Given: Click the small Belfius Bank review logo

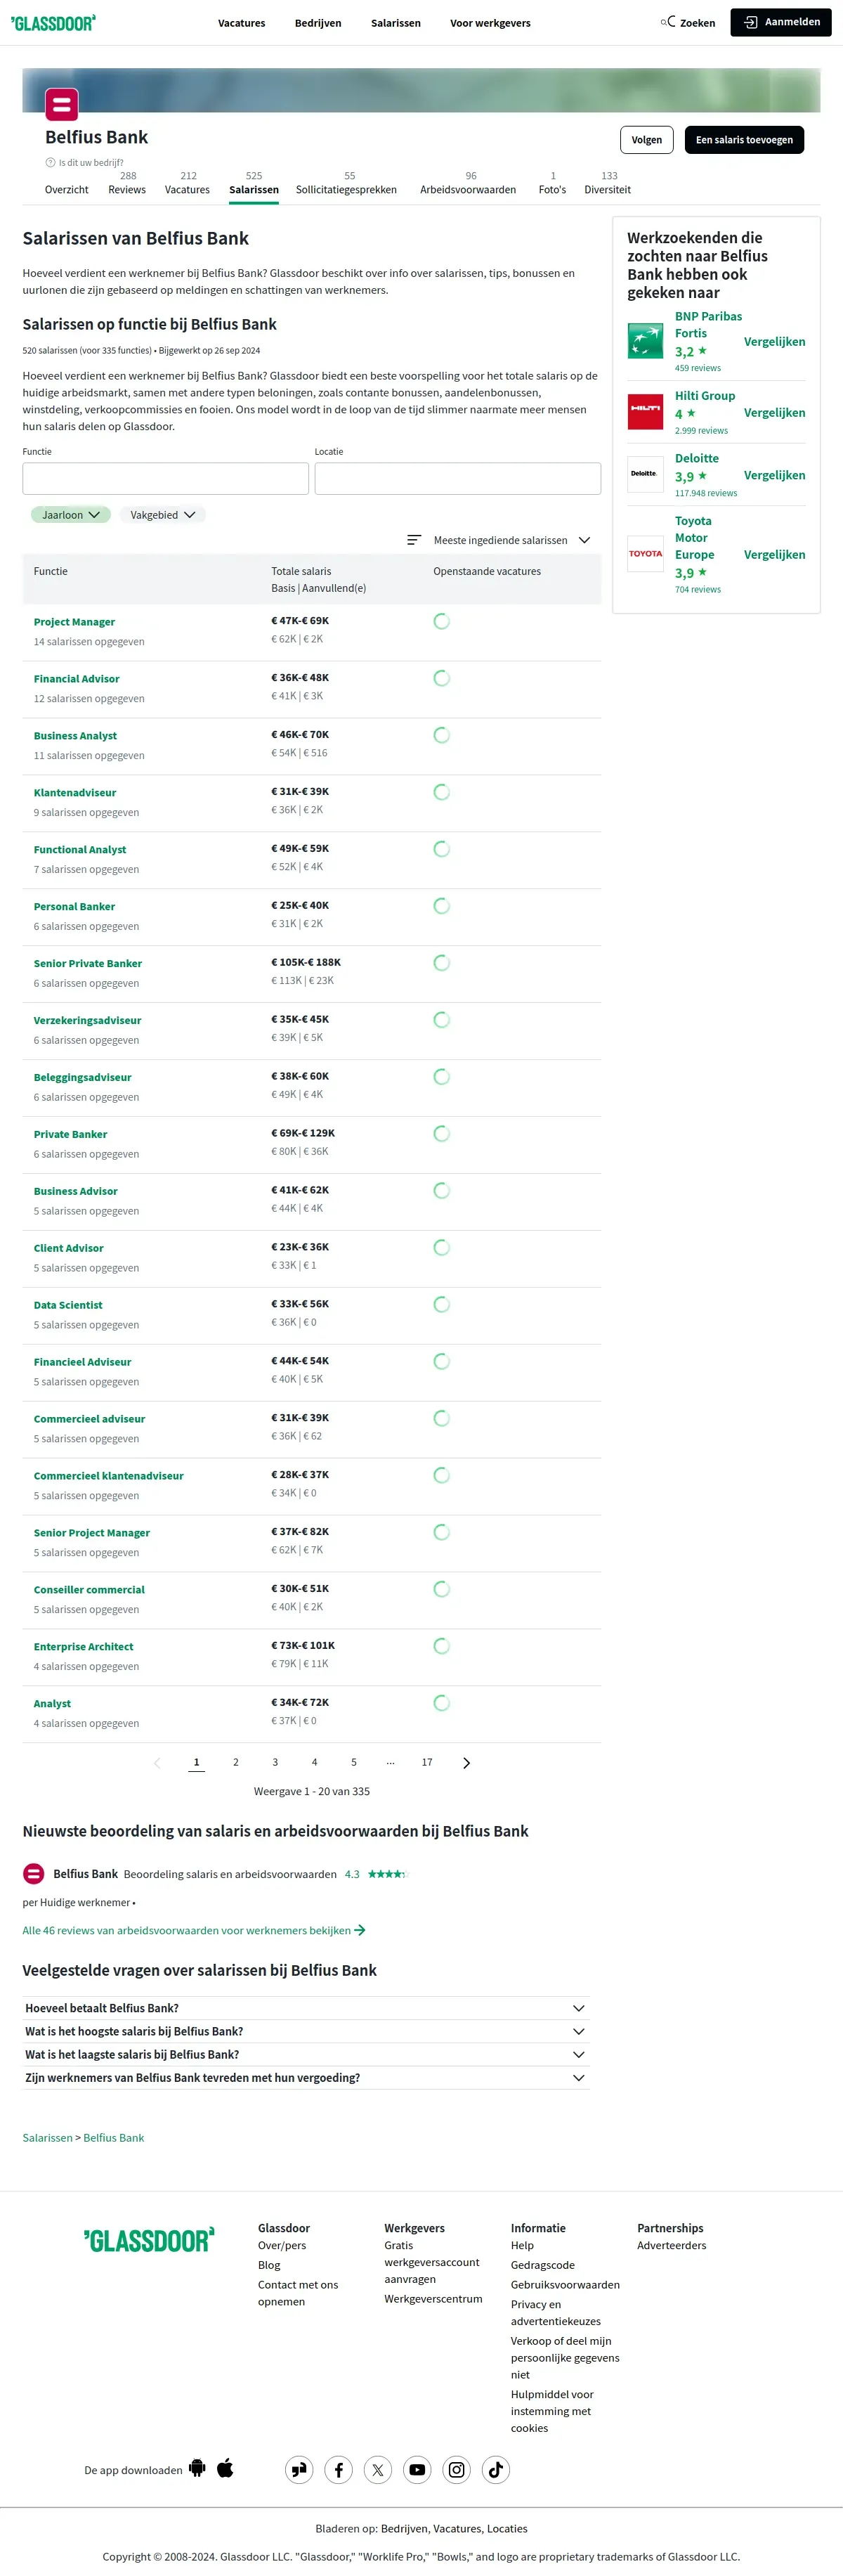Looking at the screenshot, I should coord(33,1874).
